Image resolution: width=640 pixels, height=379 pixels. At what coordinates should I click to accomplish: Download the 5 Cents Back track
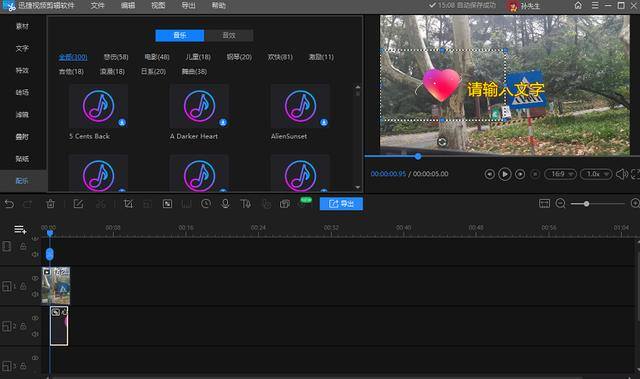[122, 122]
